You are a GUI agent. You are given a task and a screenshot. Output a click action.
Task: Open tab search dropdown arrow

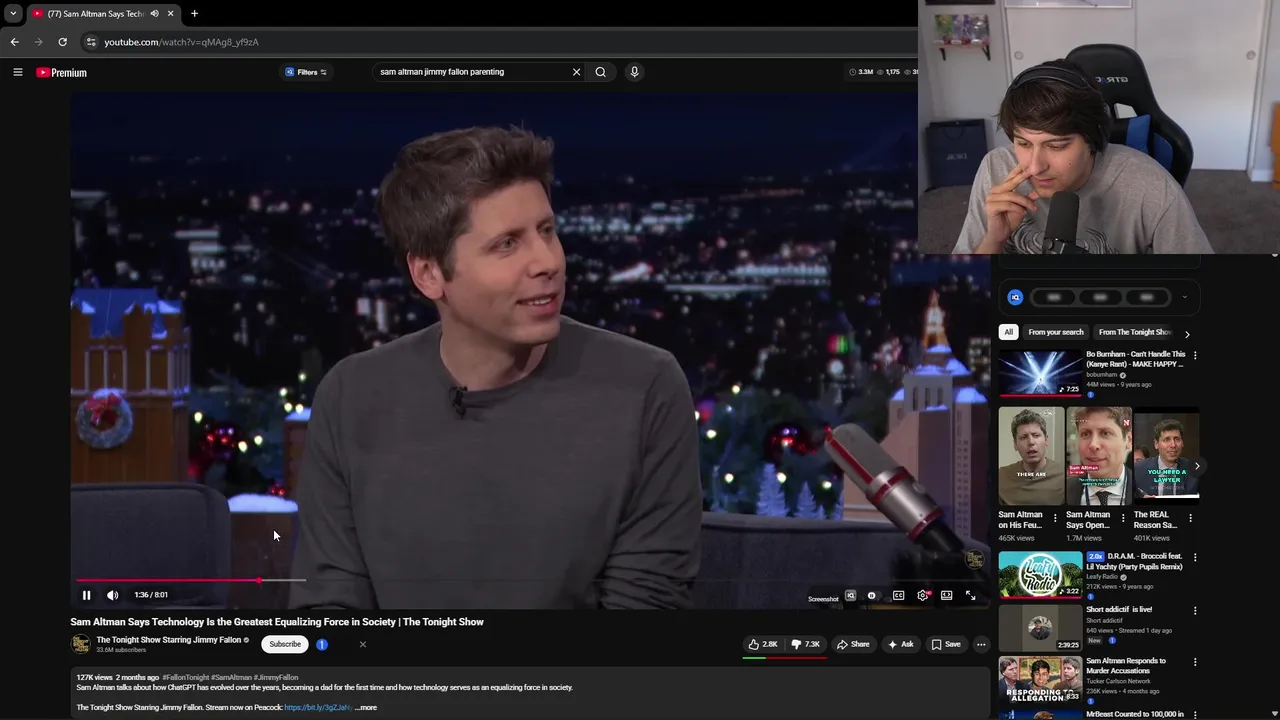tap(13, 14)
